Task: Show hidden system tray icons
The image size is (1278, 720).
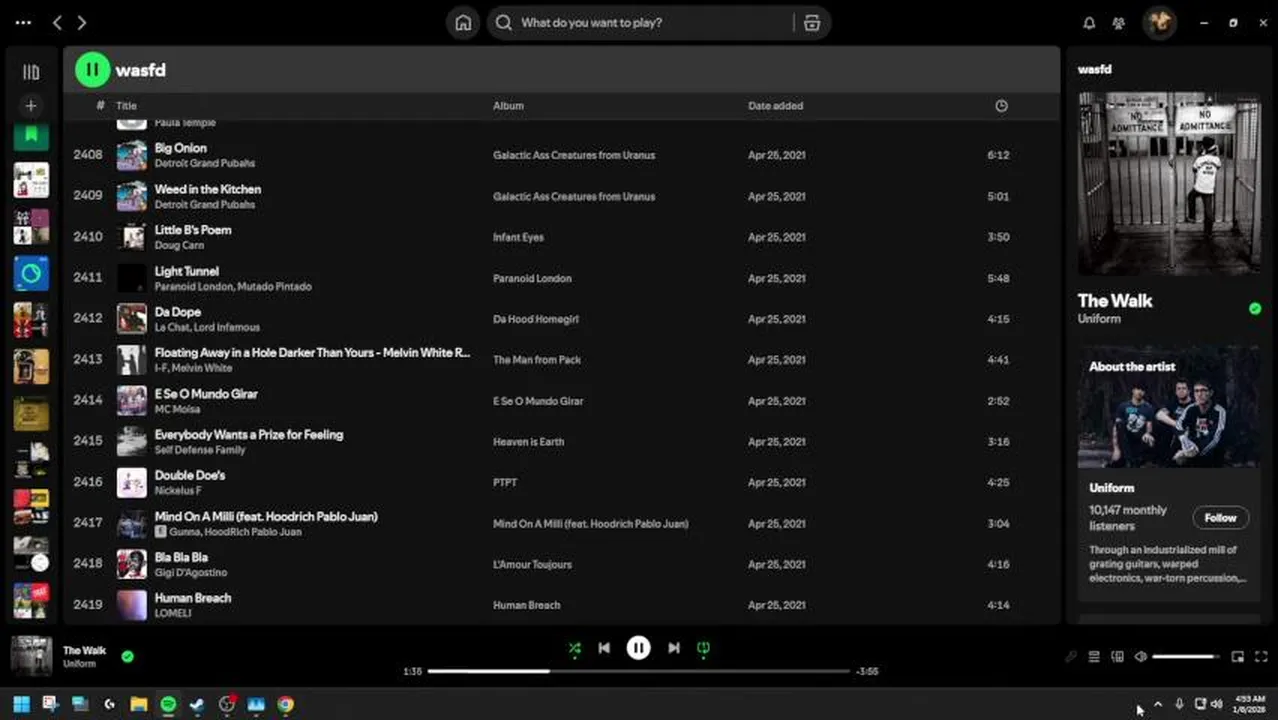Action: click(x=1158, y=704)
